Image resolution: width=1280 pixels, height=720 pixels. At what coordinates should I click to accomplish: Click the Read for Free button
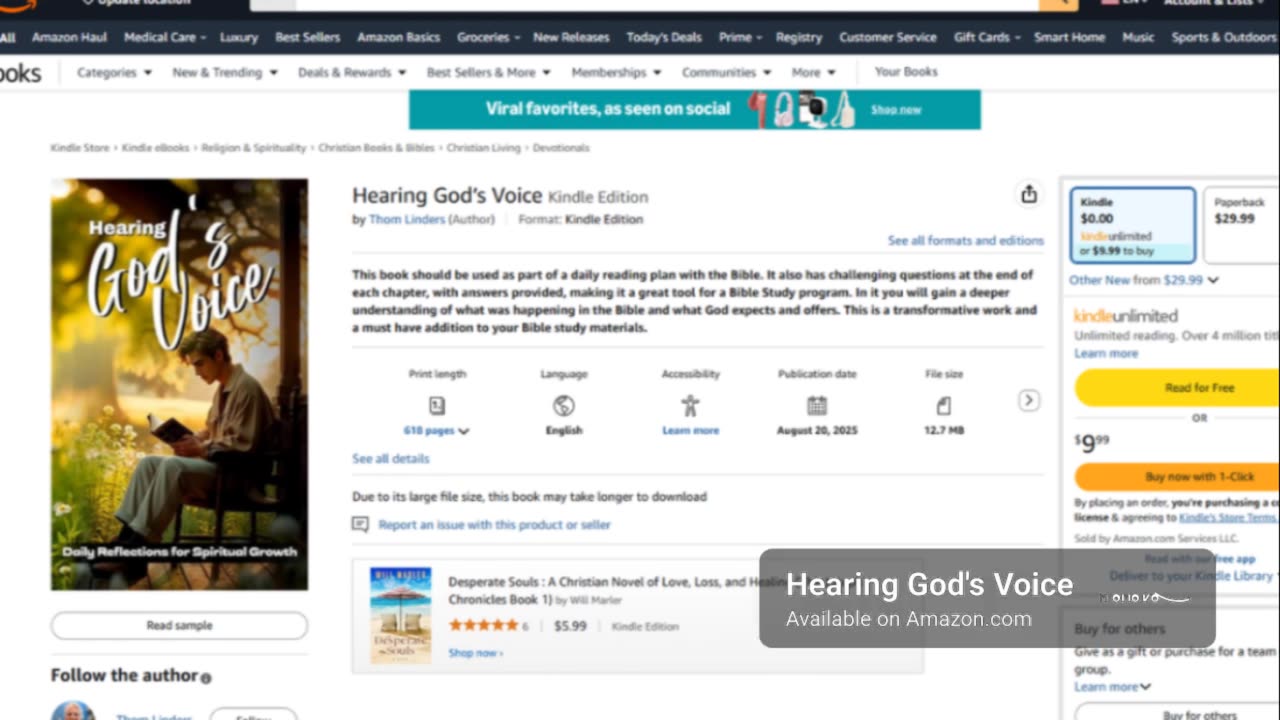1177,387
